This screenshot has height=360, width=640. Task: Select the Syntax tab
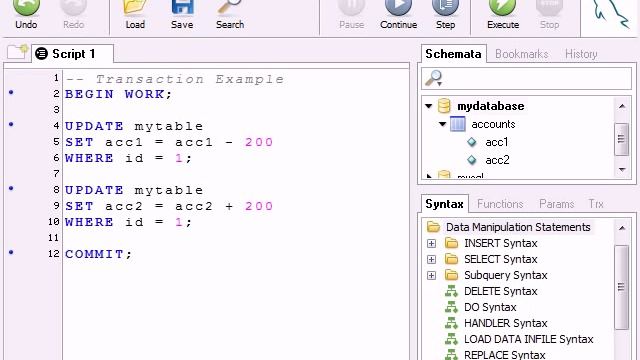point(444,204)
